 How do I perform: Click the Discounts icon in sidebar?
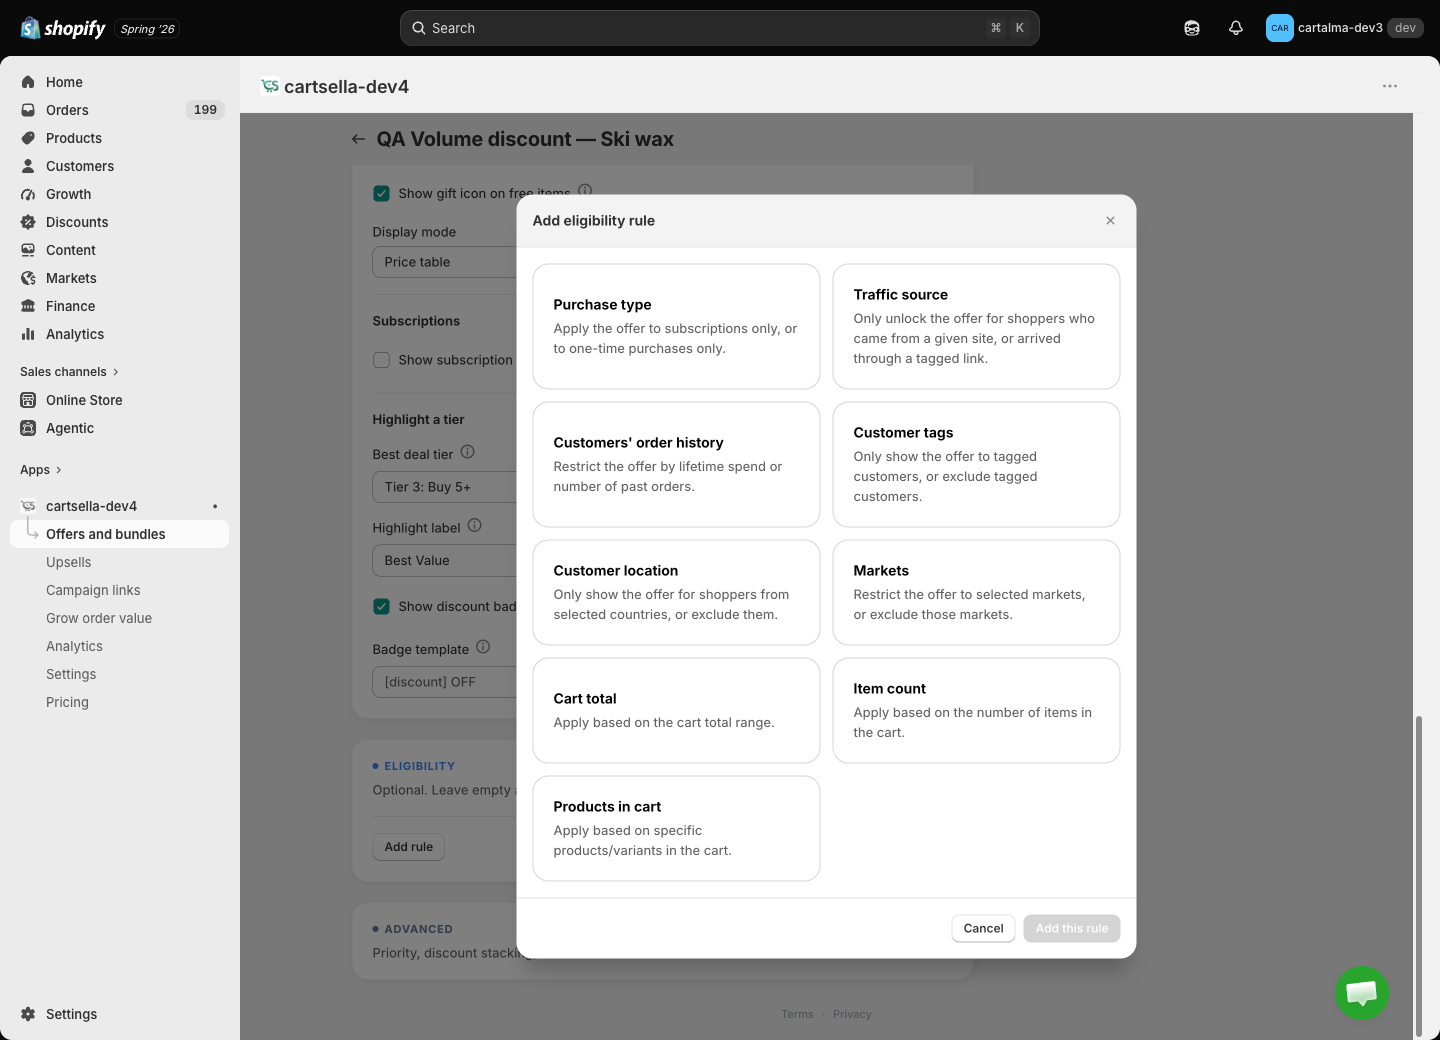tap(28, 222)
